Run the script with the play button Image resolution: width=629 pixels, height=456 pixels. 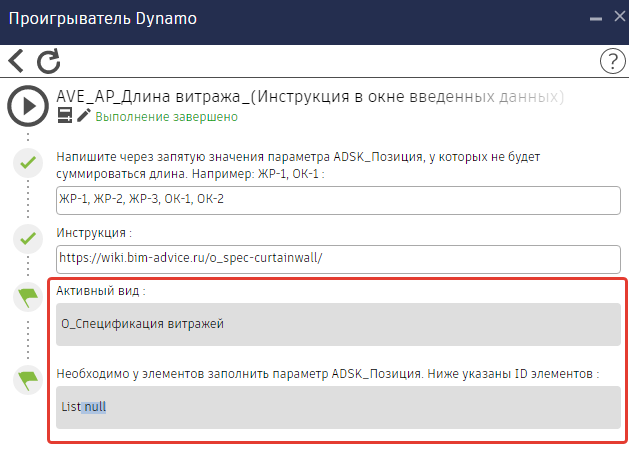tap(28, 104)
